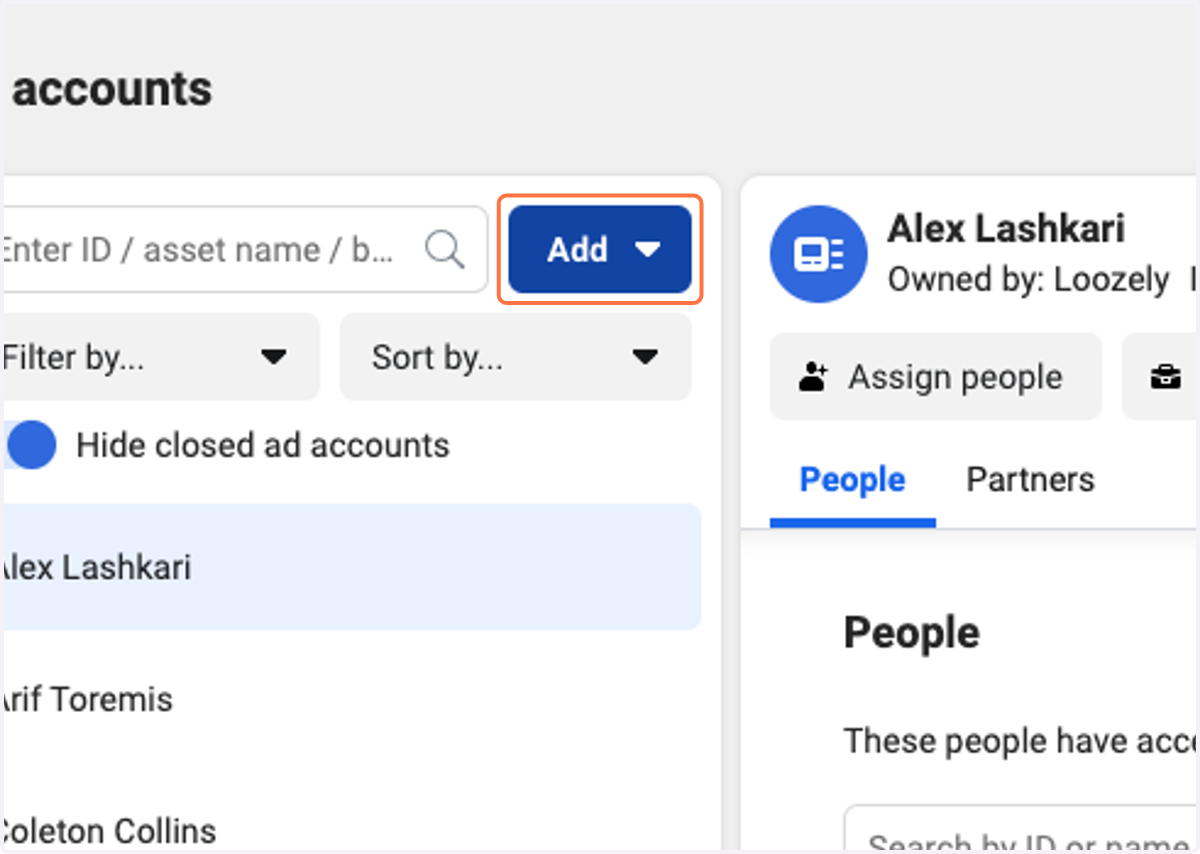Click the Owned by: Loozely text
The width and height of the screenshot is (1200, 854).
[x=1028, y=280]
